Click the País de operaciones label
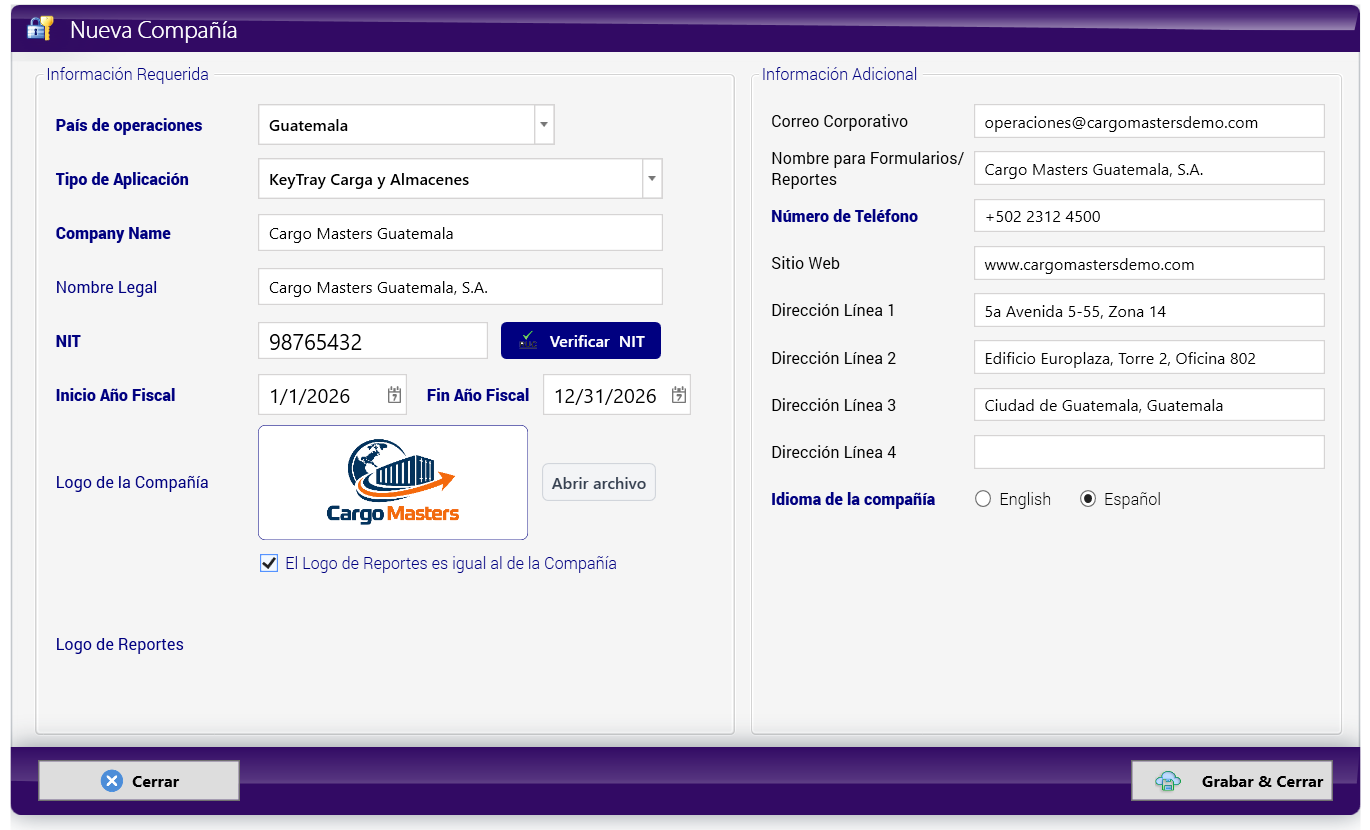 (129, 125)
